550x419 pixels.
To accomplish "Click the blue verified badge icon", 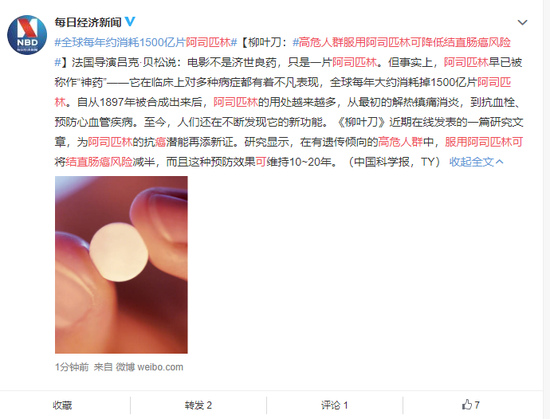I will point(130,22).
